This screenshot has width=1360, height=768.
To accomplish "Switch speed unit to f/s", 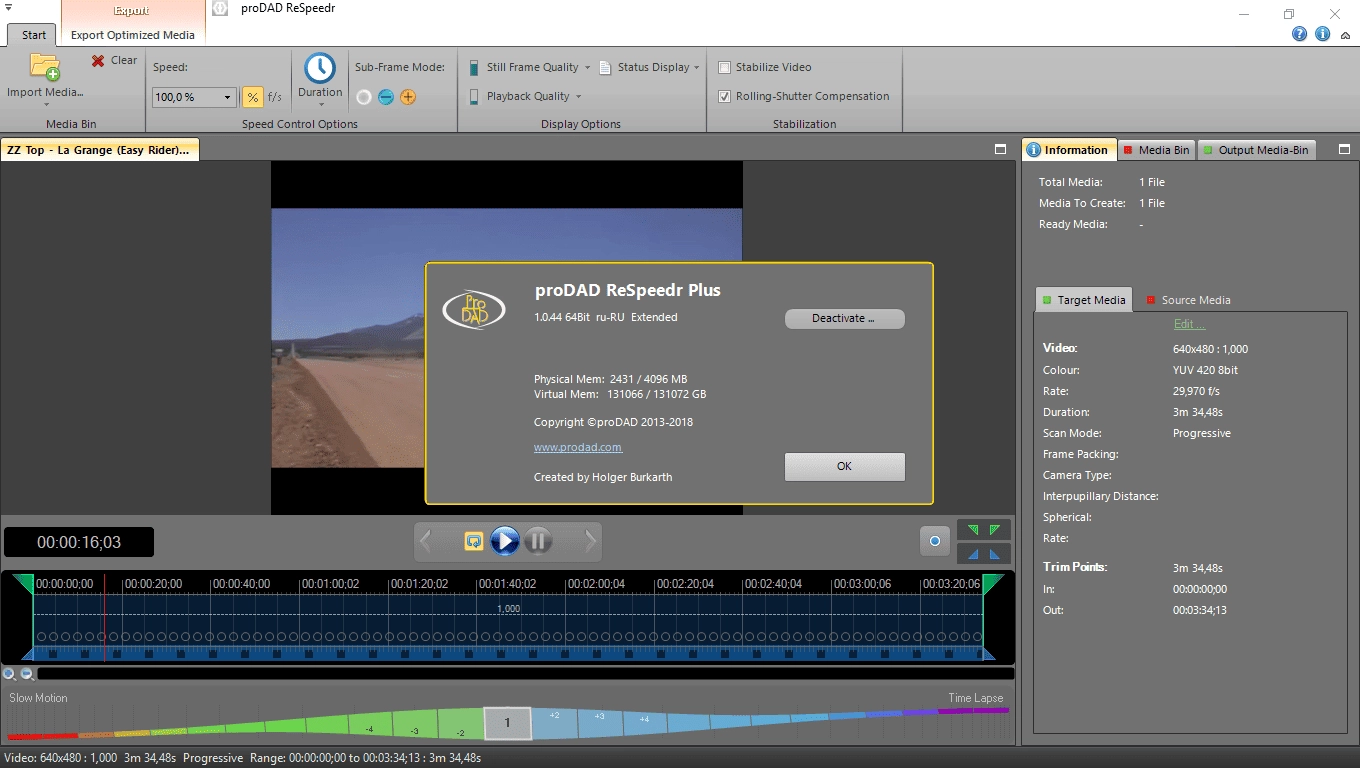I will pos(275,97).
